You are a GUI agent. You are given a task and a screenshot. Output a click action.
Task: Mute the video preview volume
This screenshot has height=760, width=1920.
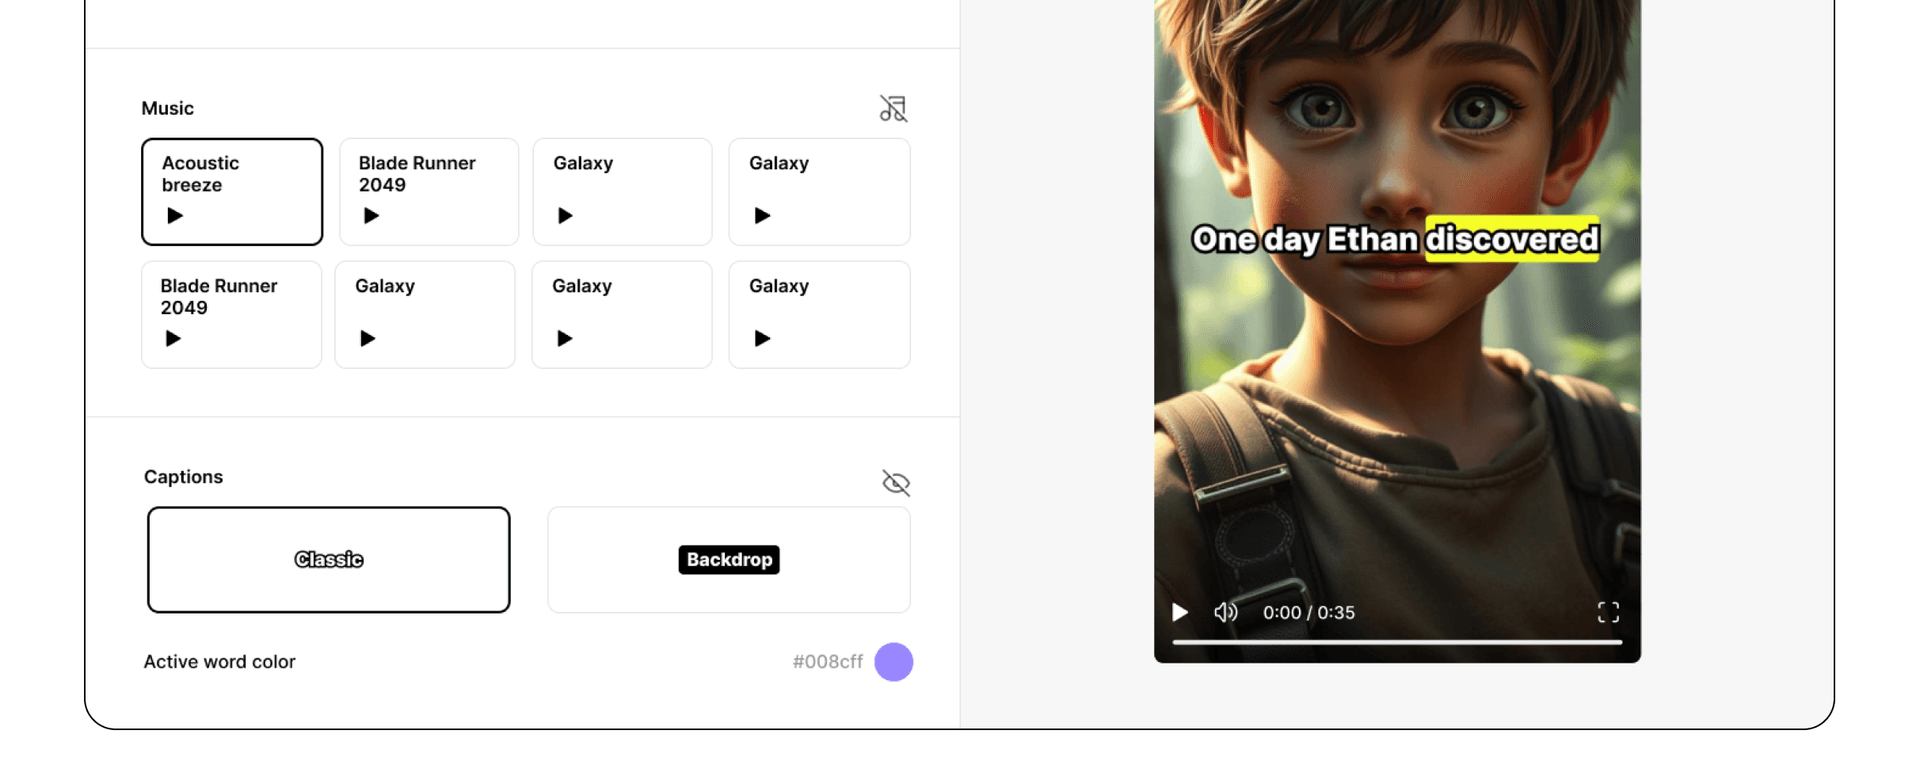coord(1225,612)
